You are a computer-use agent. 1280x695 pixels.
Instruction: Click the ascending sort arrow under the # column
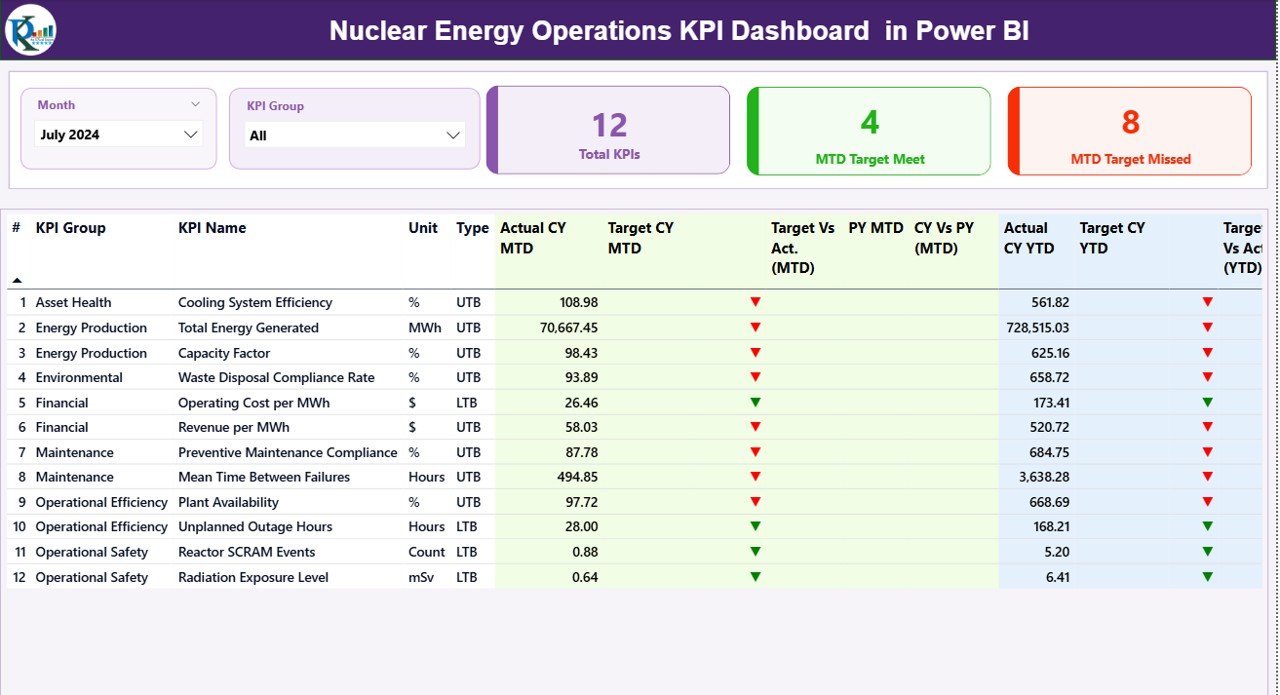pyautogui.click(x=17, y=282)
